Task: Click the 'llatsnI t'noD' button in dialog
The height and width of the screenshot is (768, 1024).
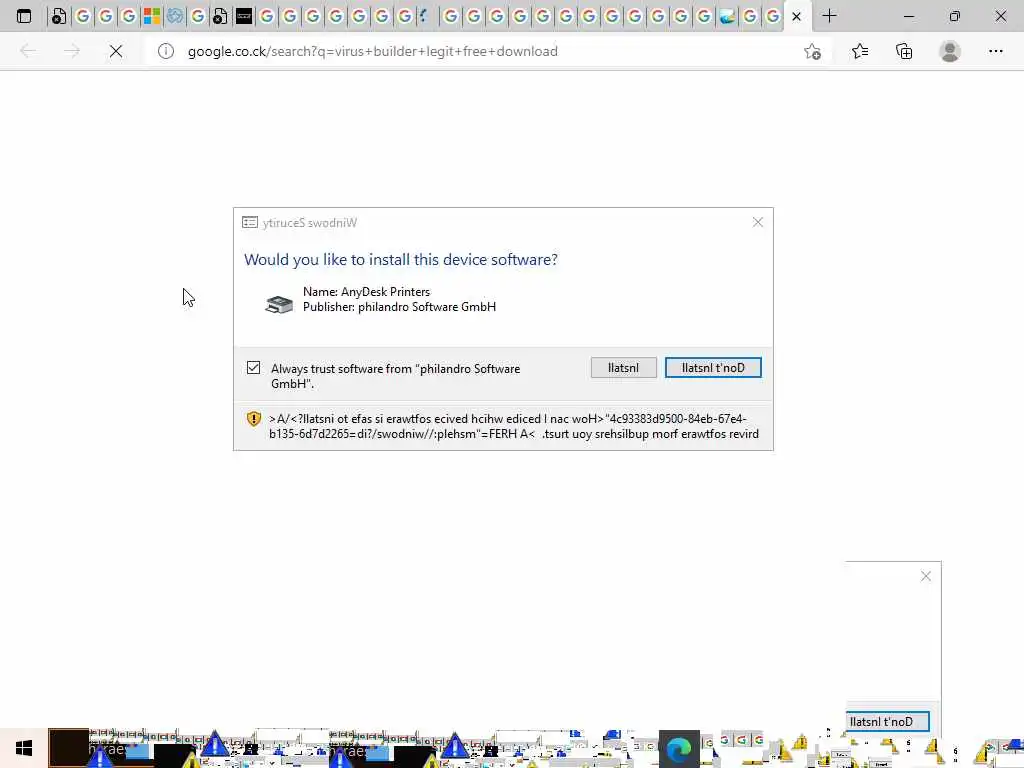Action: click(x=713, y=368)
